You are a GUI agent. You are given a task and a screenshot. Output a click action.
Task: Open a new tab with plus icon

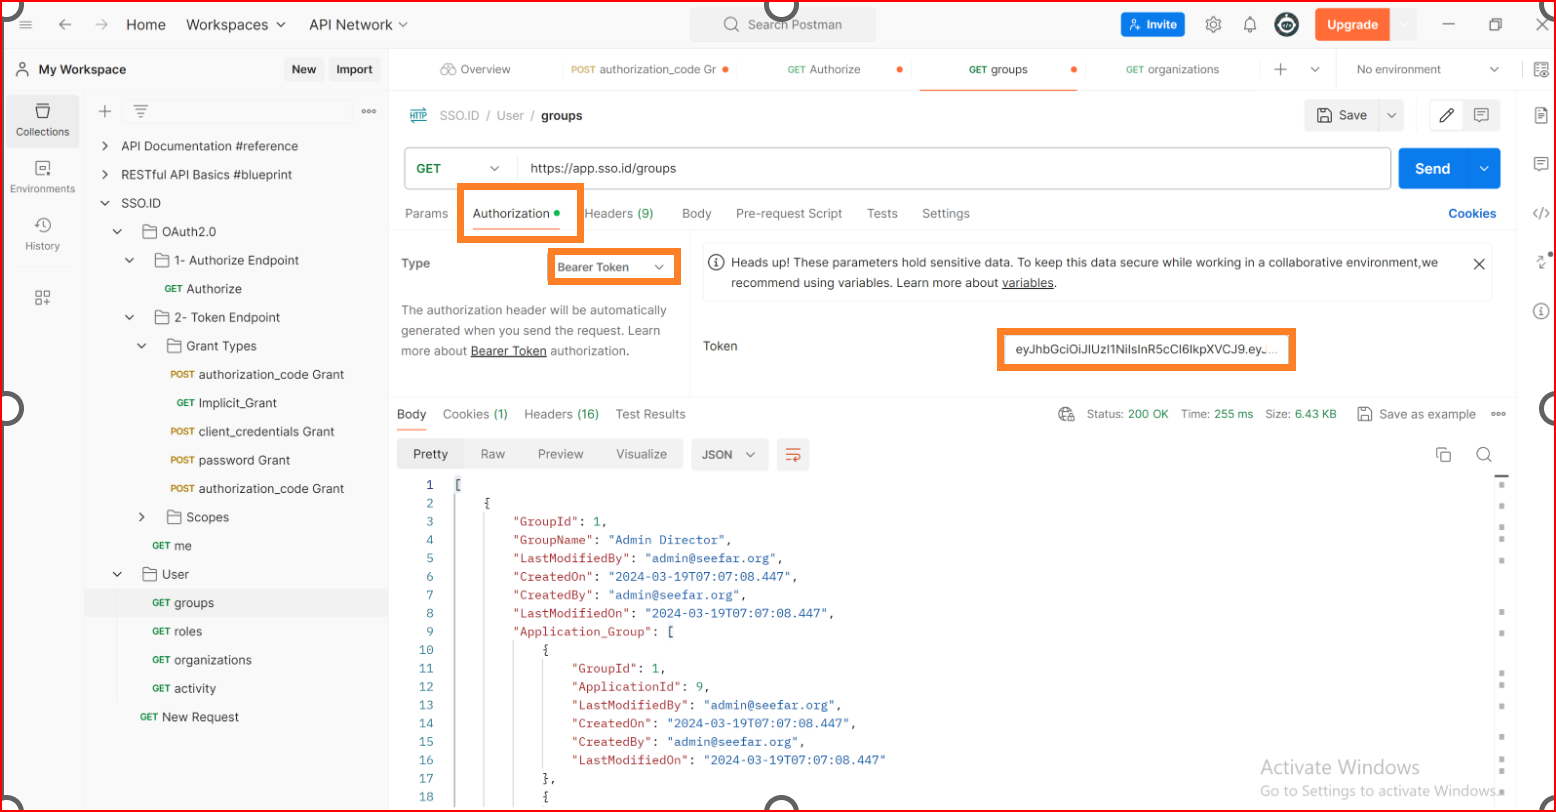tap(1280, 69)
